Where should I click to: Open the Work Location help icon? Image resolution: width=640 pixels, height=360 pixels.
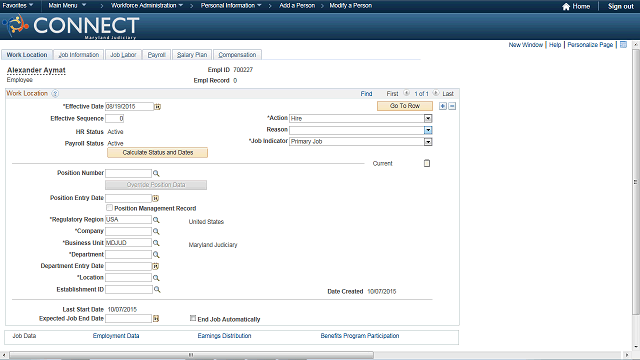point(55,93)
